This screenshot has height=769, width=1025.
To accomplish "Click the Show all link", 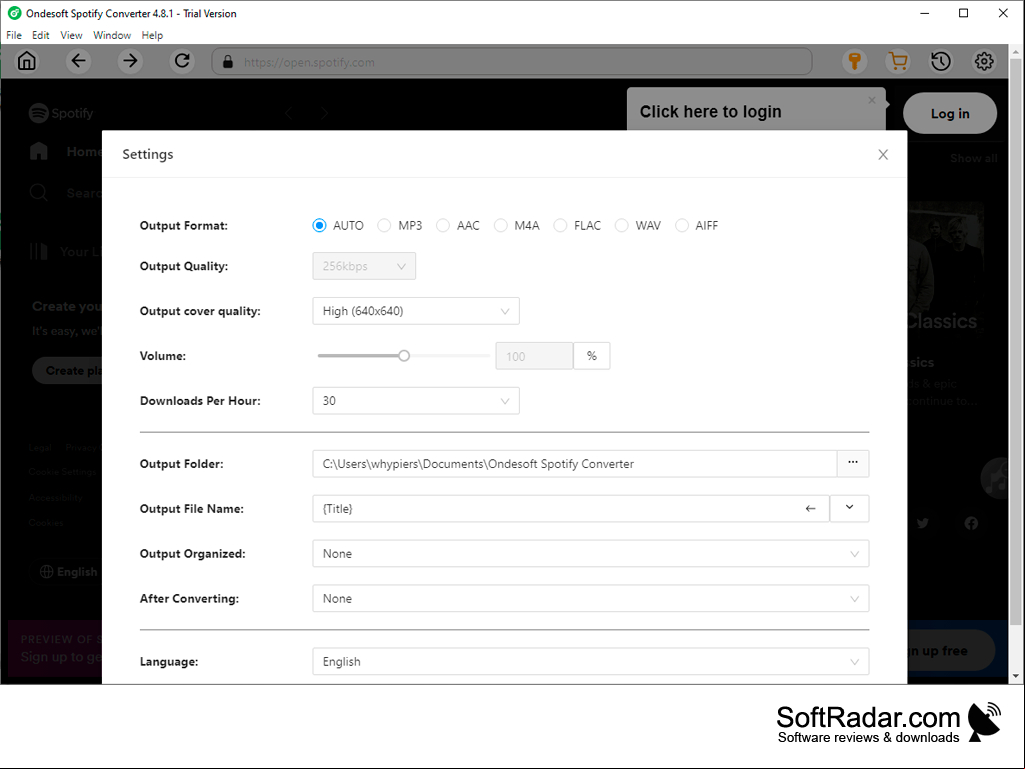I will 973,158.
